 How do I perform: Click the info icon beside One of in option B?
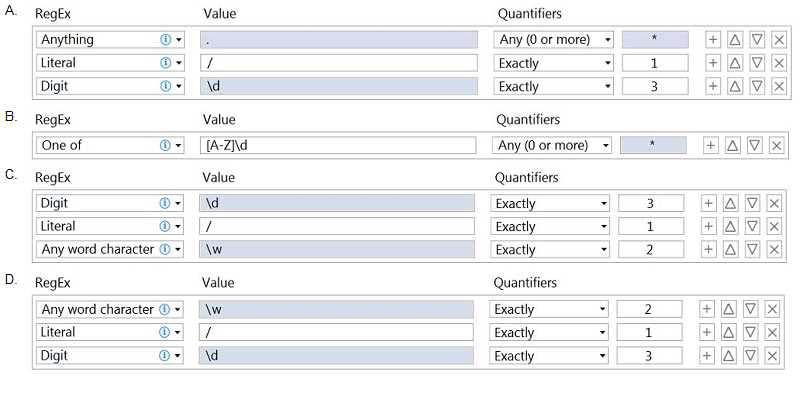click(165, 145)
